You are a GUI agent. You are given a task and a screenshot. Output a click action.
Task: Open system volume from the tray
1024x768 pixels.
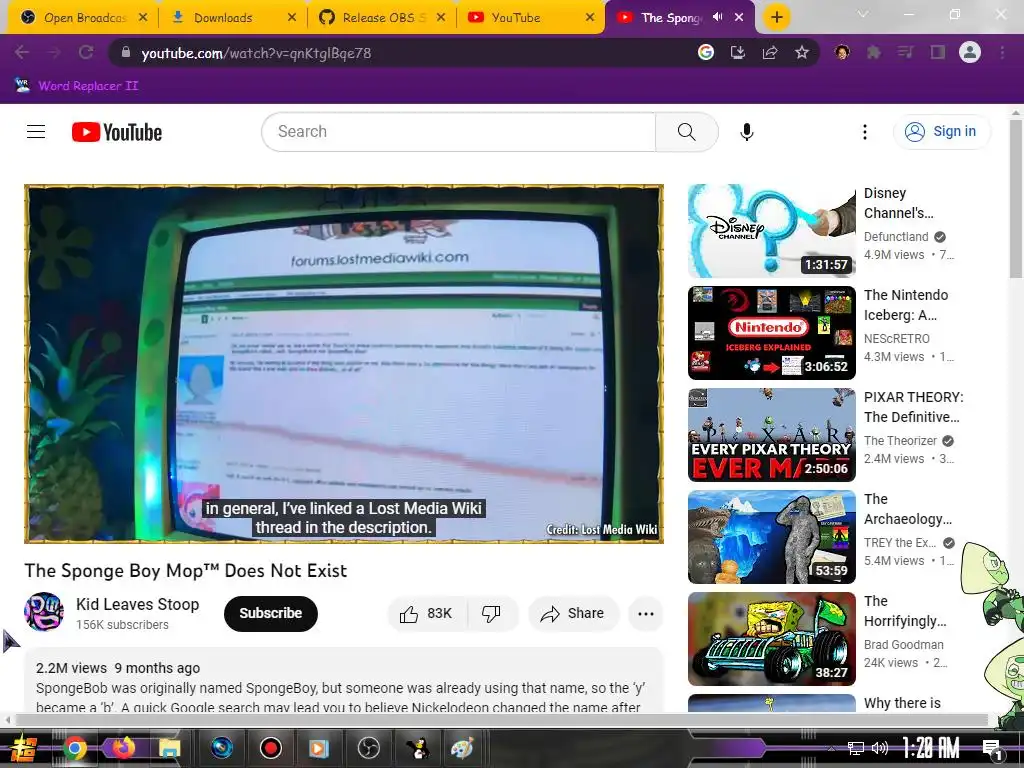(880, 748)
